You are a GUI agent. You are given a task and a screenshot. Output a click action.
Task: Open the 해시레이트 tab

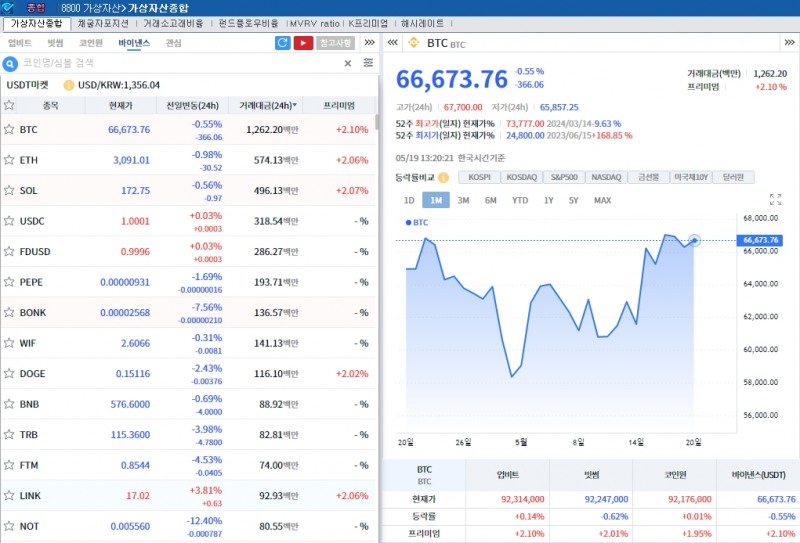click(x=422, y=23)
